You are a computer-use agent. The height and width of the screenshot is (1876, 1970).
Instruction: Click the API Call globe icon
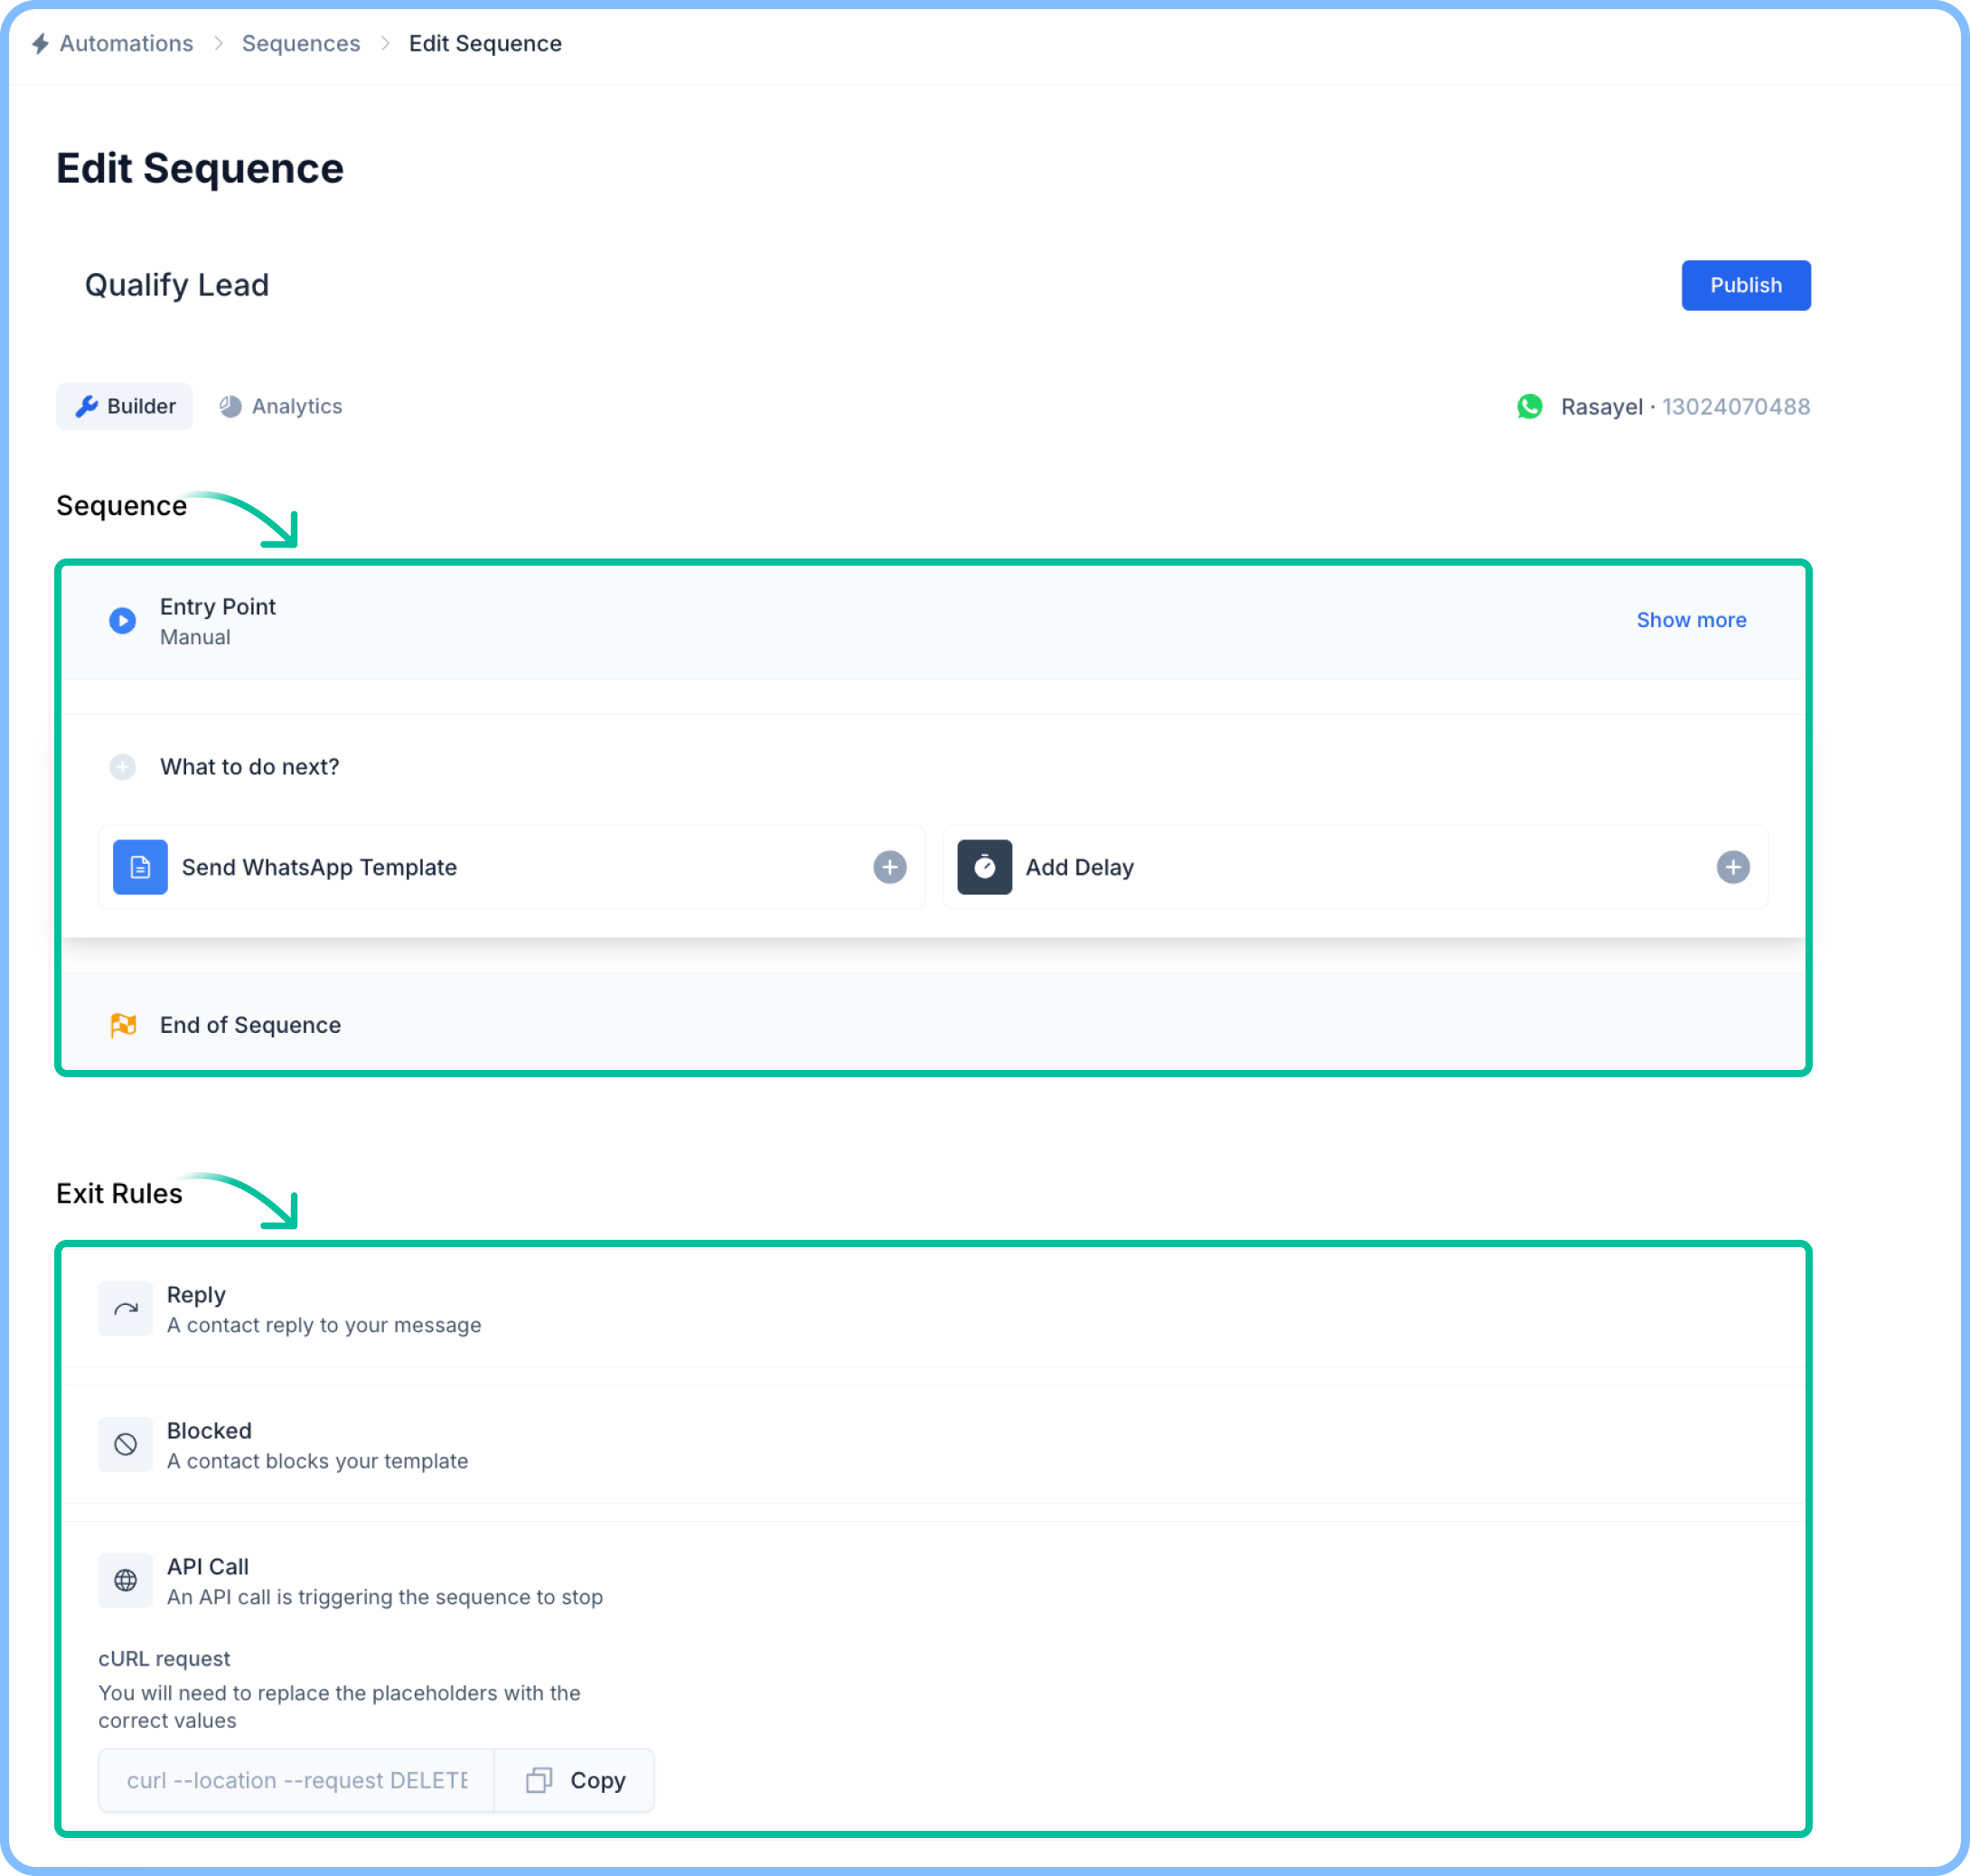pos(125,1580)
